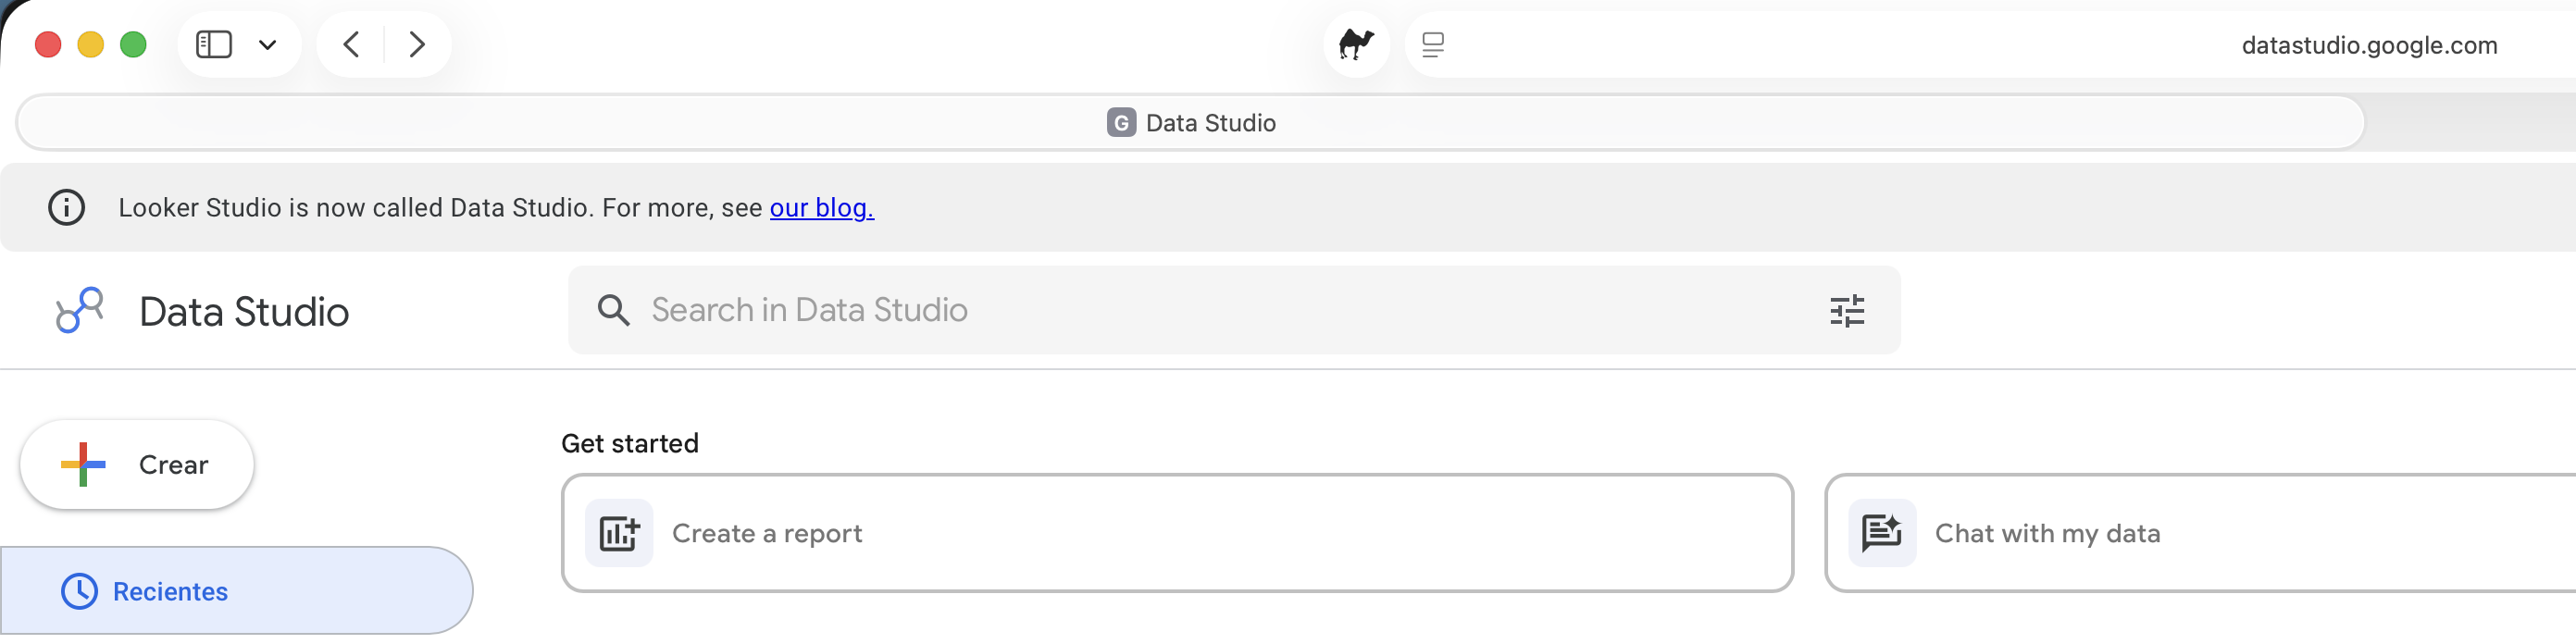Click the datastudio.google.com address bar
2576x644 pixels.
click(x=2368, y=45)
